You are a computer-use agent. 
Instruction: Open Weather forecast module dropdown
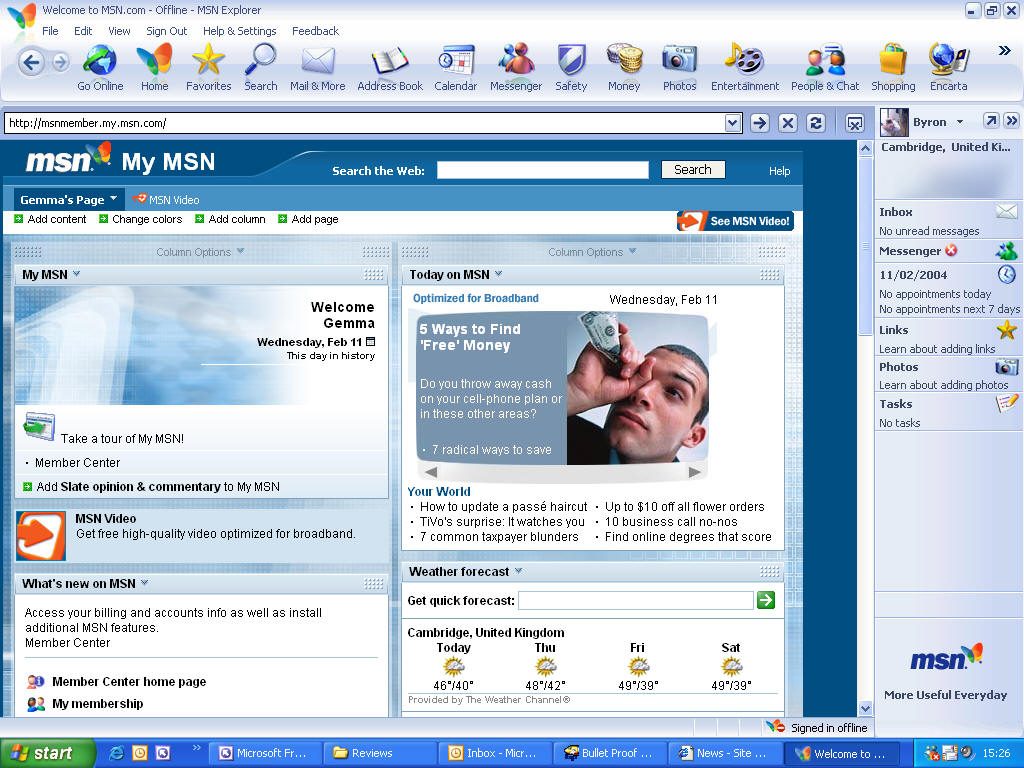coord(518,571)
